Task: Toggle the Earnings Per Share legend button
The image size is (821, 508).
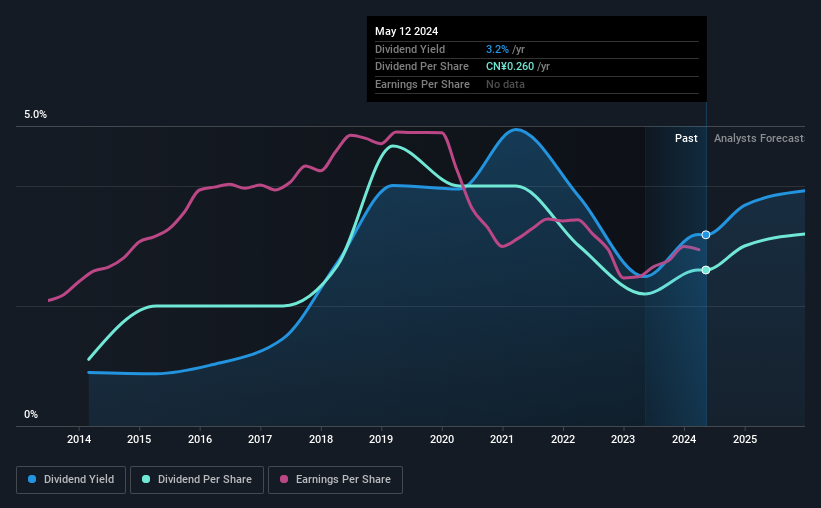Action: point(335,480)
